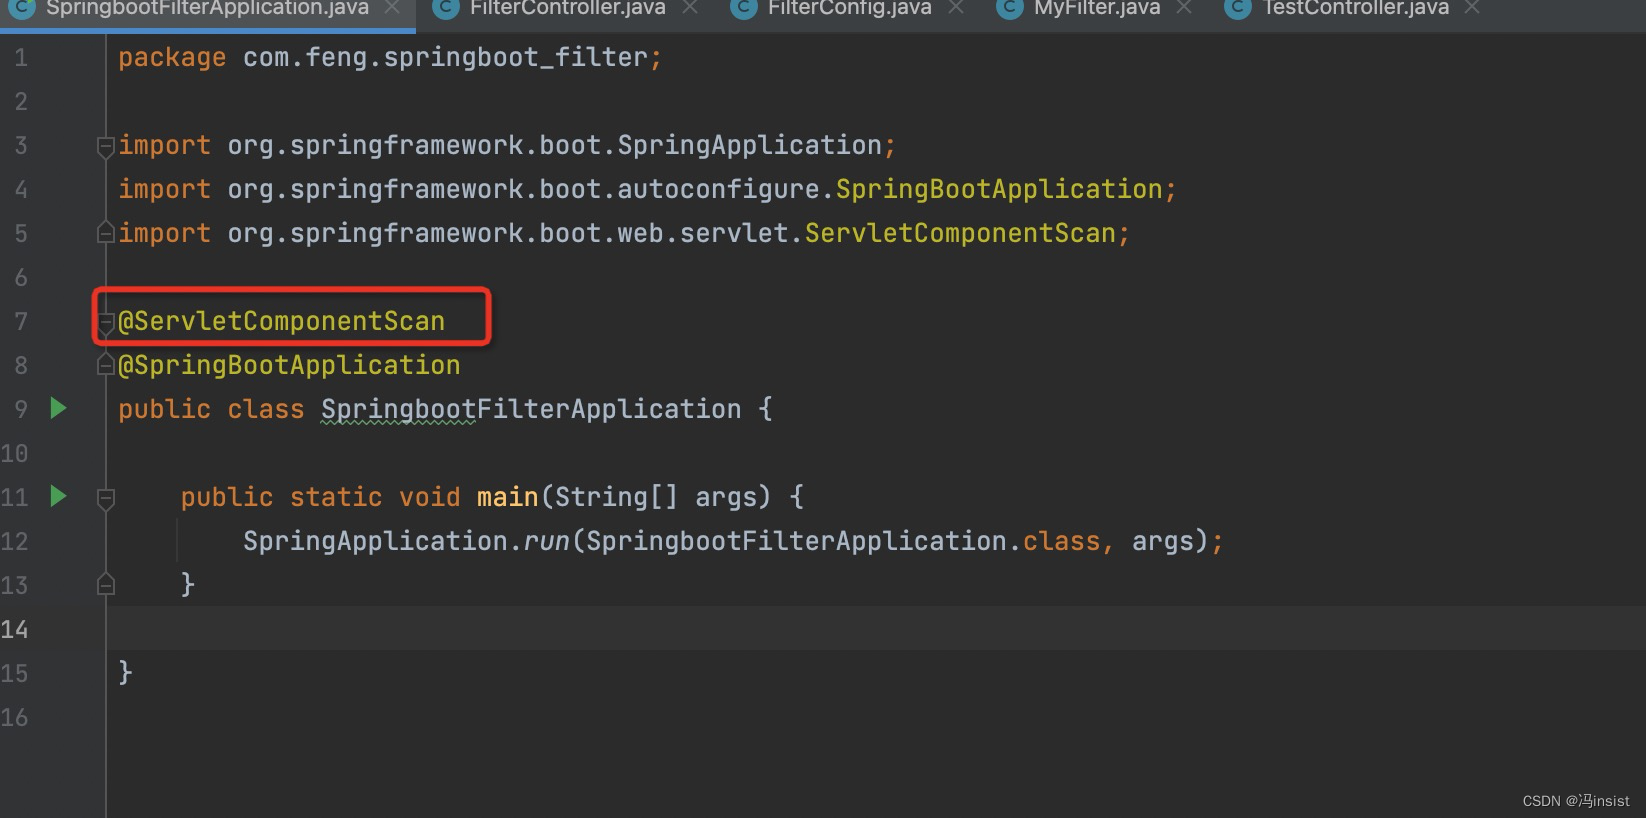Click the TestController.java tab class icon

click(x=1238, y=8)
